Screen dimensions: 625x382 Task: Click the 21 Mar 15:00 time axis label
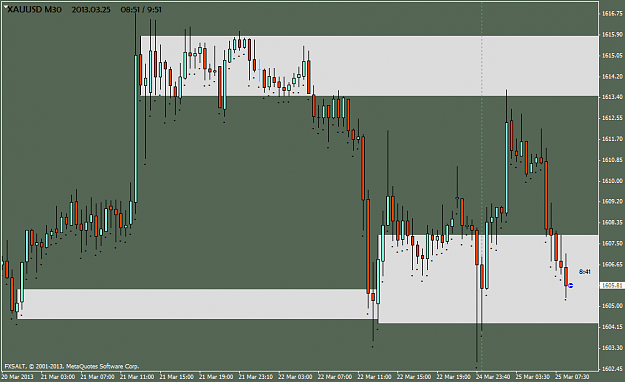click(177, 377)
